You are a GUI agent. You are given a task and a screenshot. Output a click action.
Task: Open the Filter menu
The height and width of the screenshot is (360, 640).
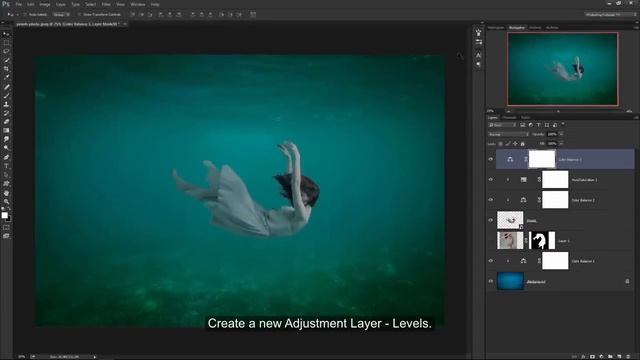[106, 4]
